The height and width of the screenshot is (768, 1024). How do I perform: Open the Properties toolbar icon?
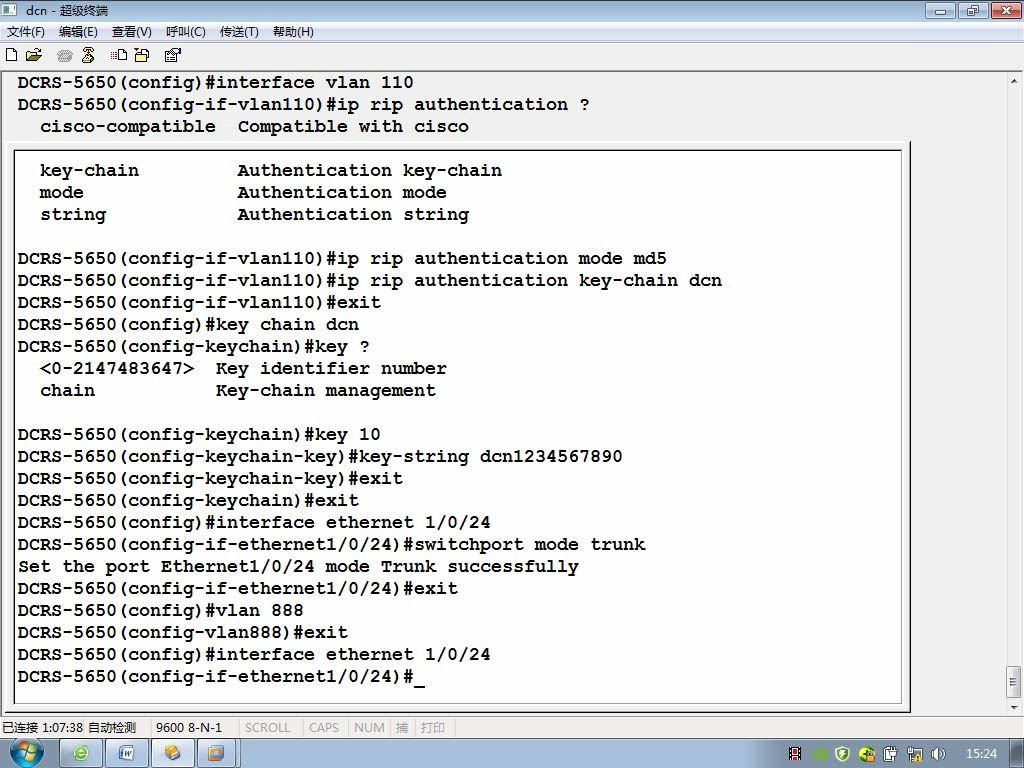(172, 55)
